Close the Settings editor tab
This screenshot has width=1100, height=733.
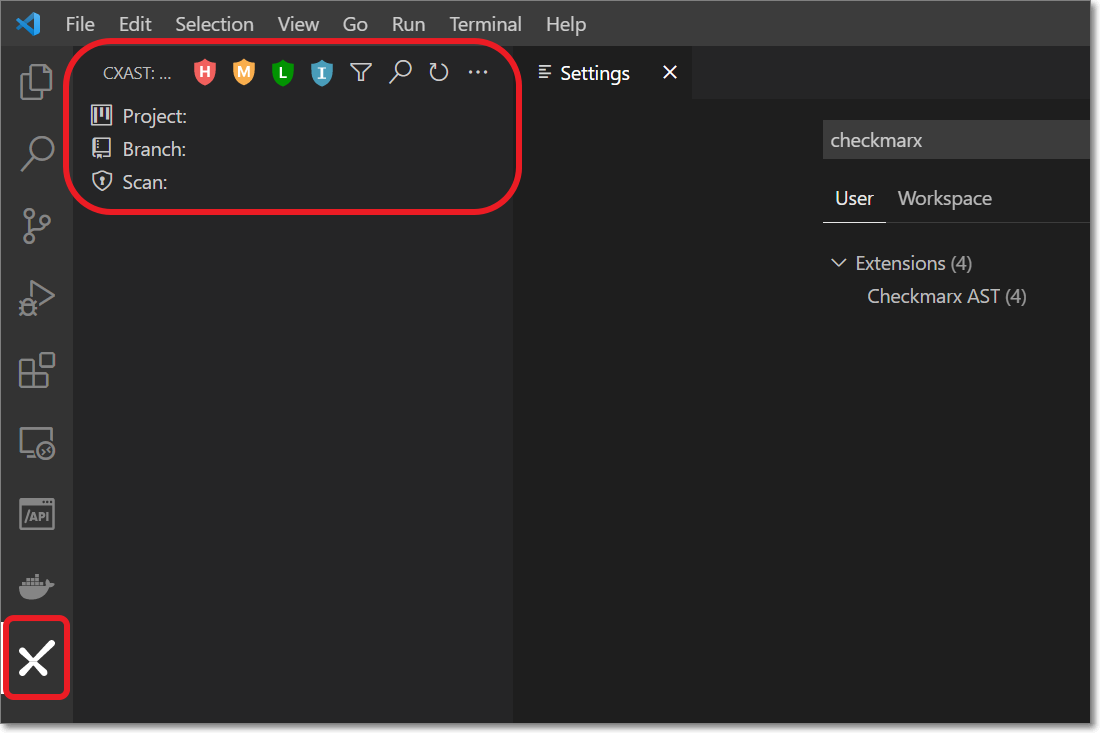(x=670, y=72)
